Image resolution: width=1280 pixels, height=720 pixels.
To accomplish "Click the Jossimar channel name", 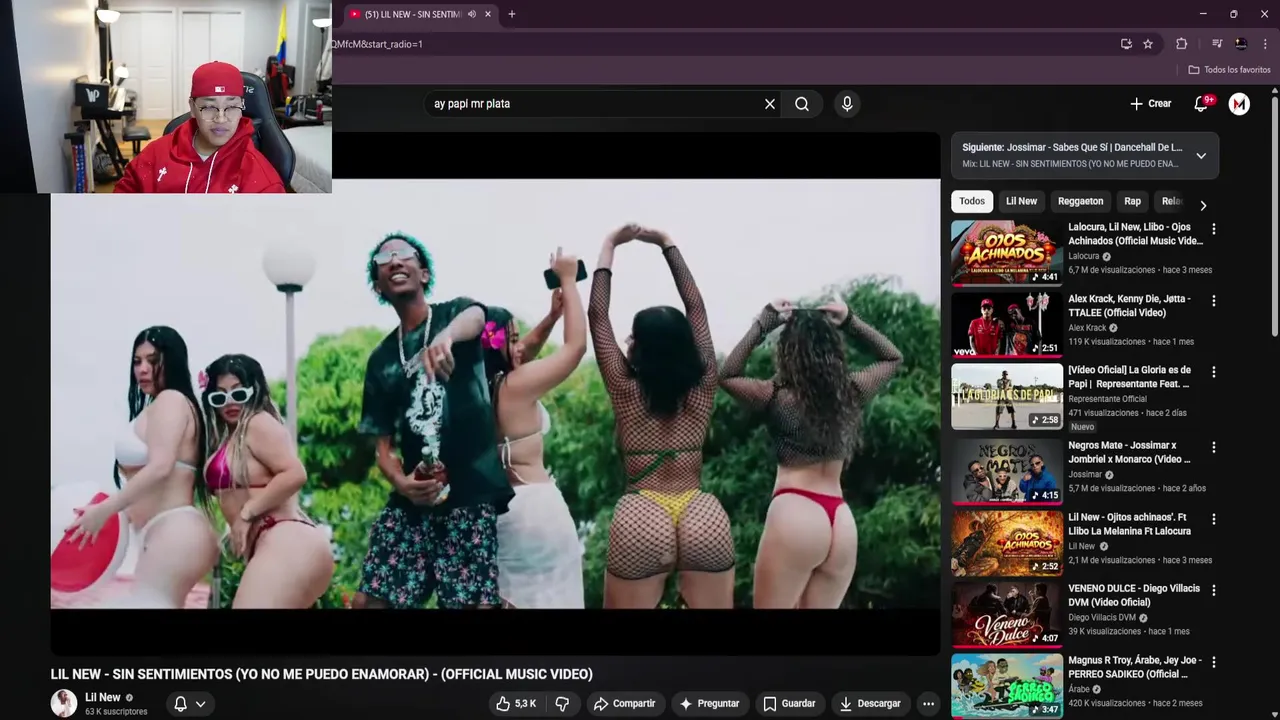I will click(1085, 475).
